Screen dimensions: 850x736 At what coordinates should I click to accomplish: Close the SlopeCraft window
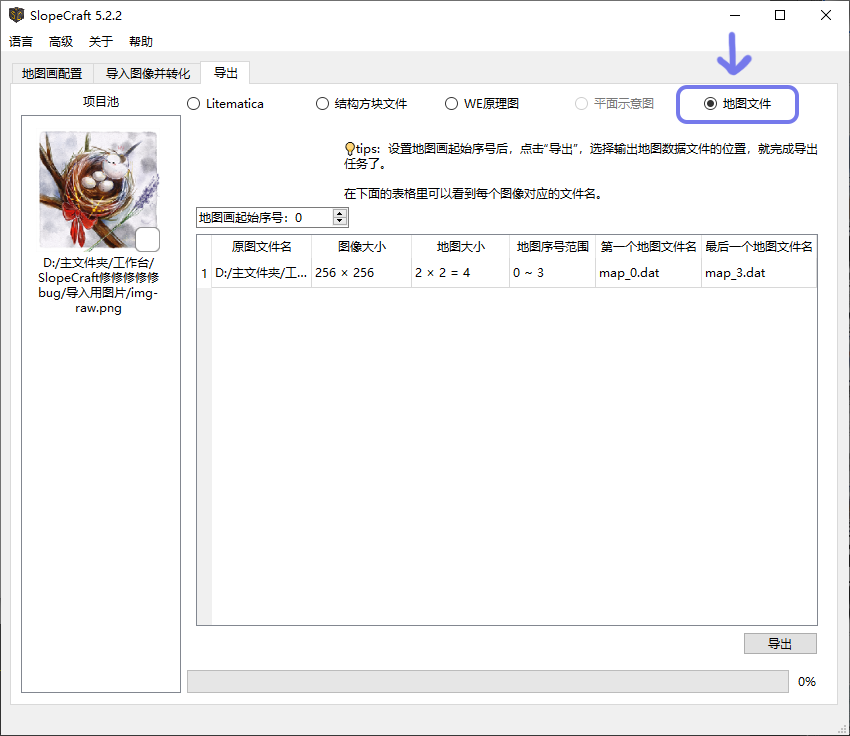[825, 16]
